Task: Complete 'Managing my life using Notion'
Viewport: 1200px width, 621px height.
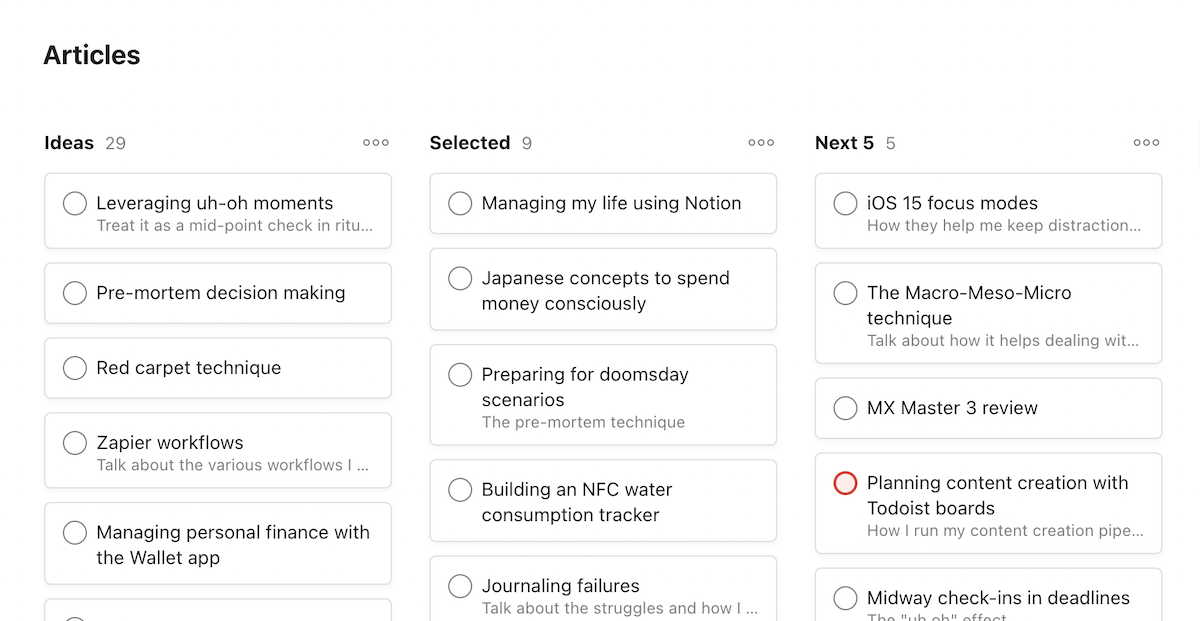Action: [x=460, y=203]
